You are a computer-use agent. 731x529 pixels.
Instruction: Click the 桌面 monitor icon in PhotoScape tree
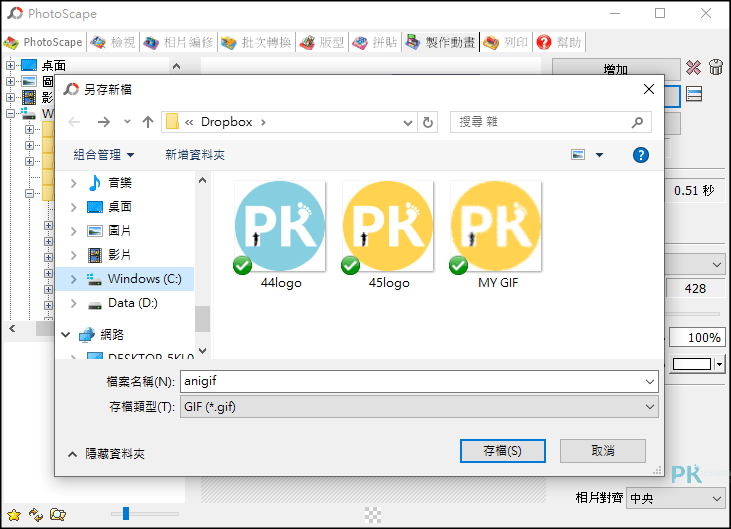(x=28, y=65)
